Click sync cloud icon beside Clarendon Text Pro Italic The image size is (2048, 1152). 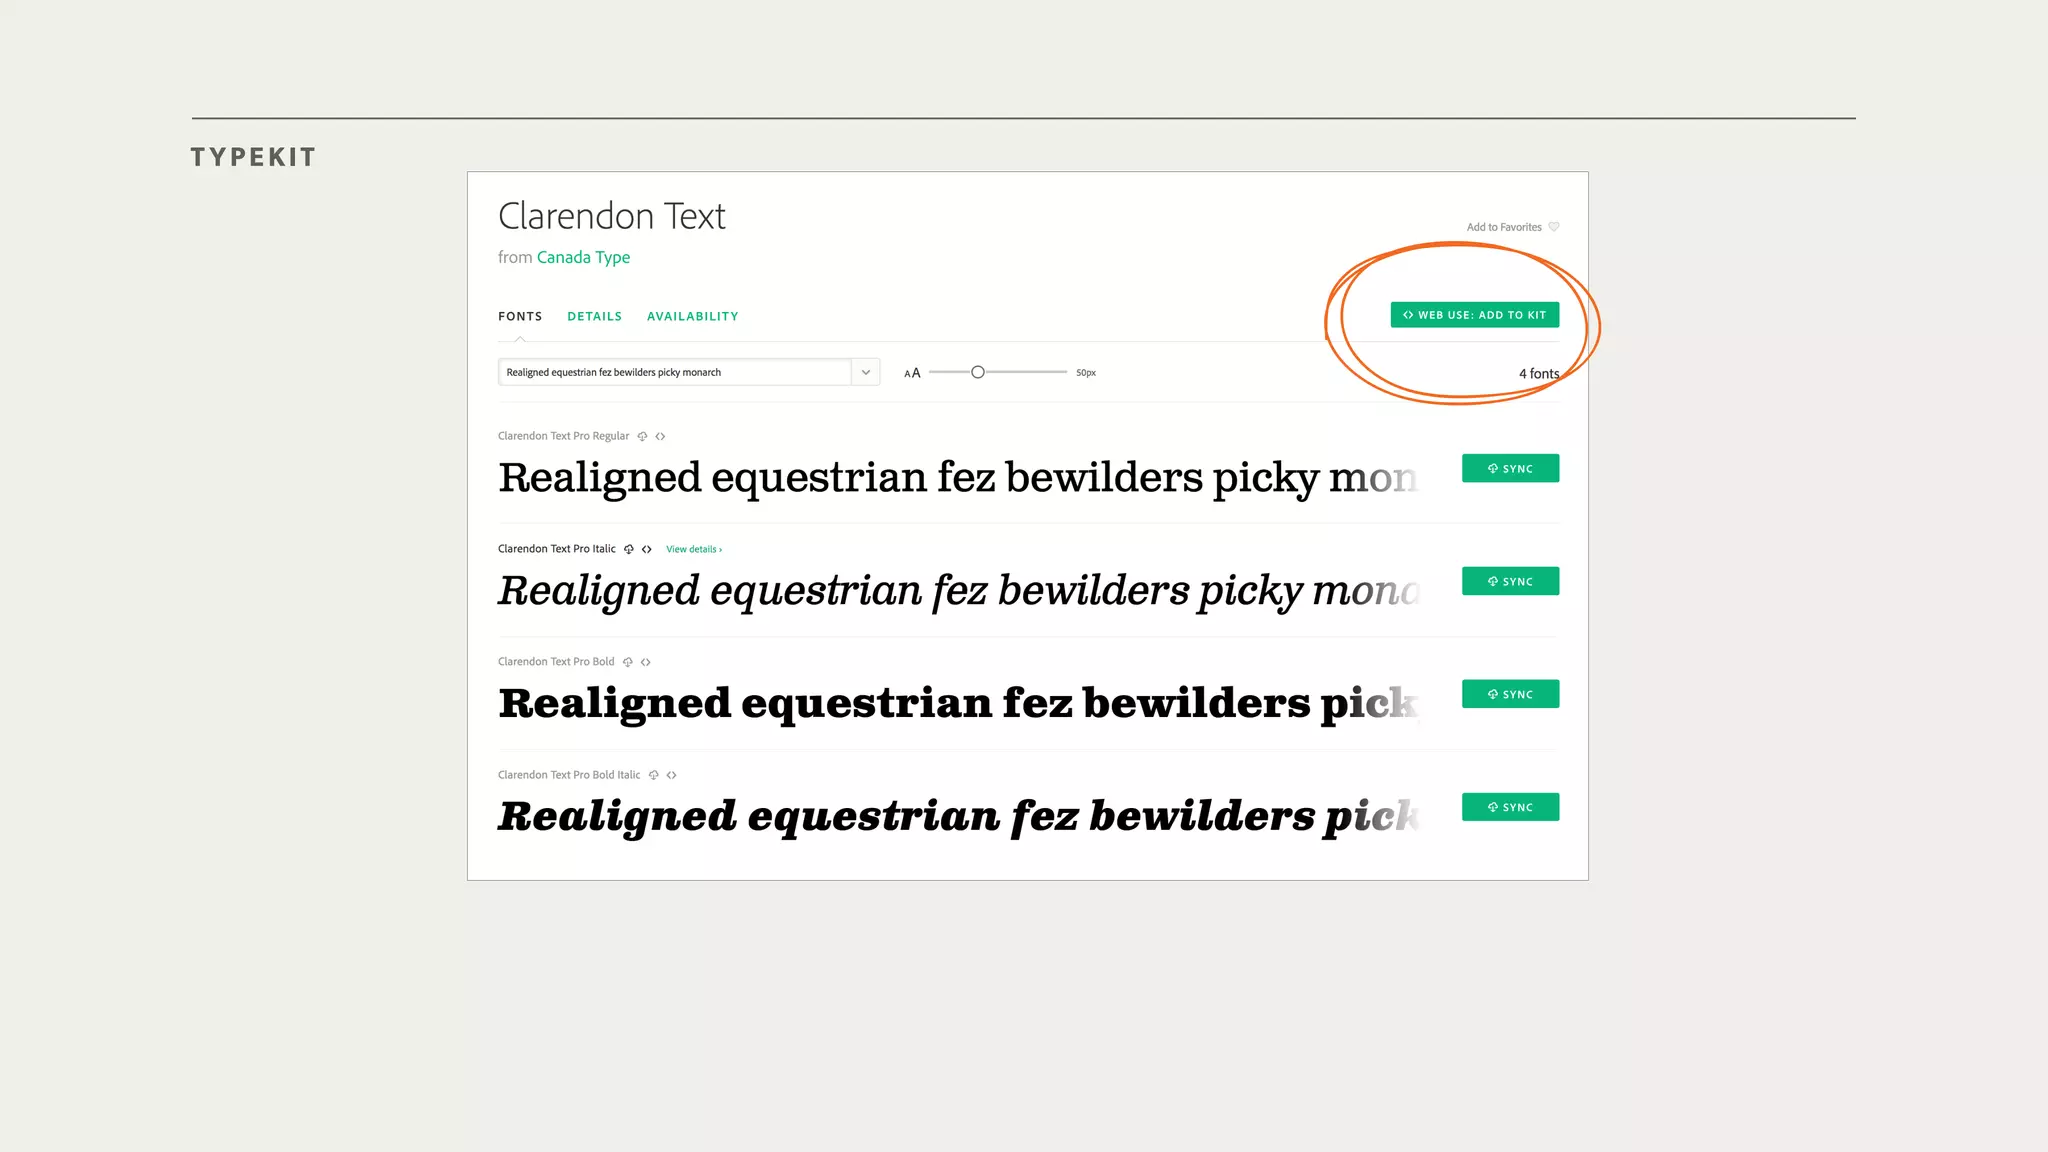(629, 549)
